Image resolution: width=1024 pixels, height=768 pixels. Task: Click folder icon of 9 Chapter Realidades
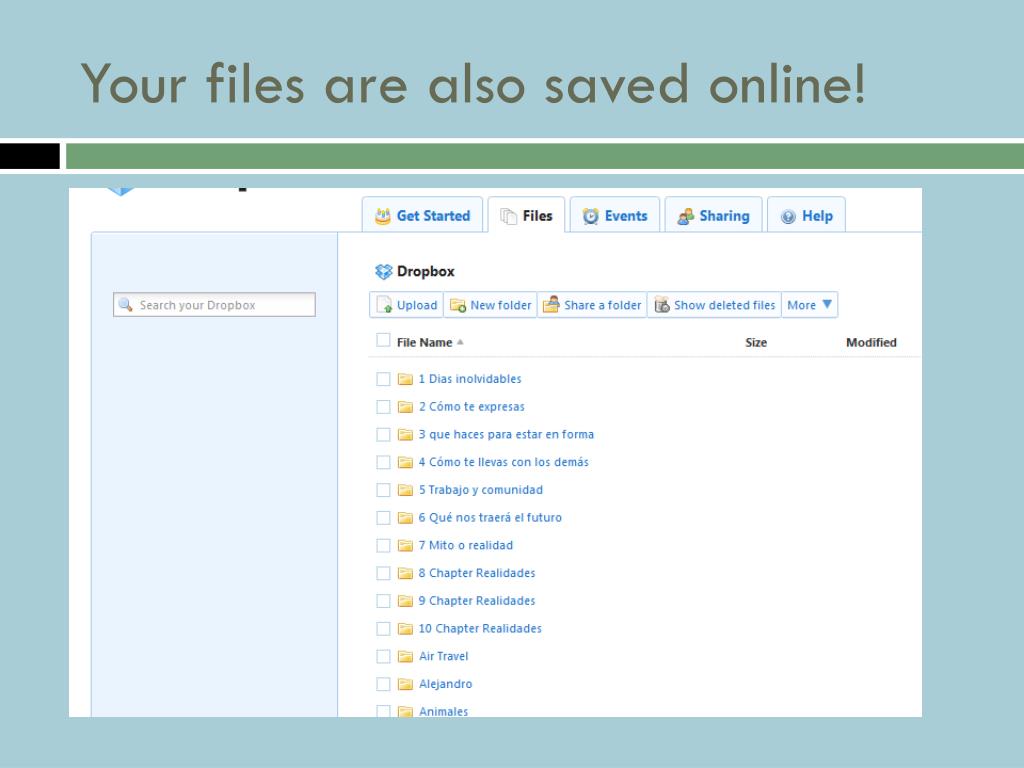point(406,601)
